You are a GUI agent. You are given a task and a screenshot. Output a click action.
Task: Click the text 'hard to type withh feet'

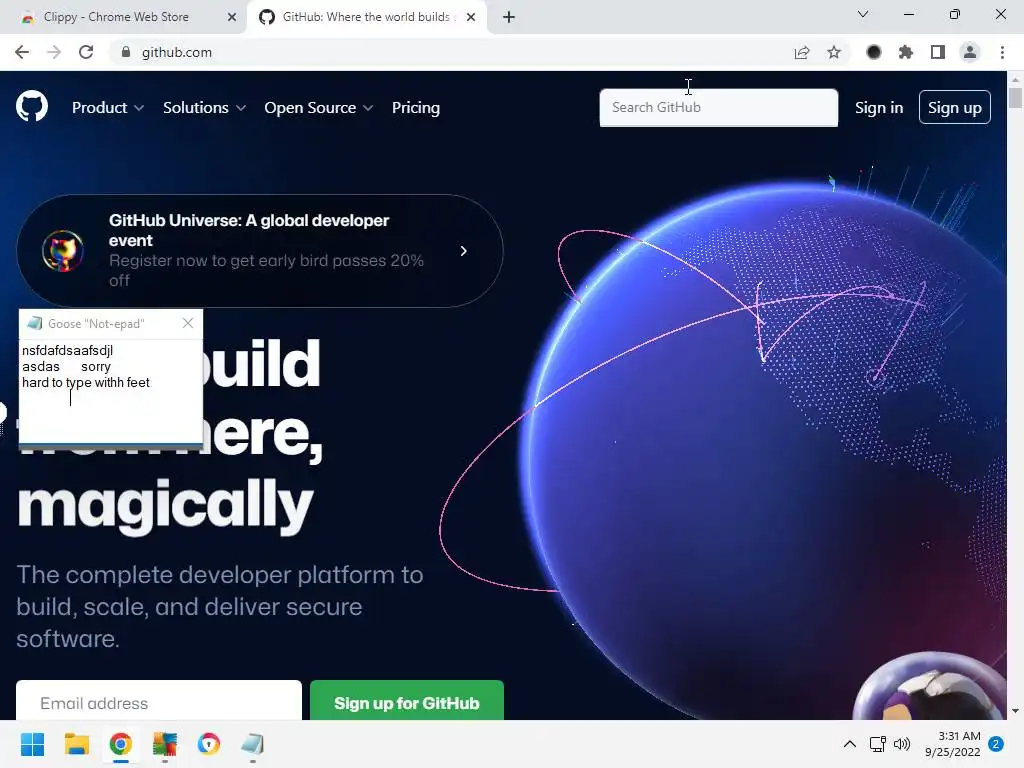(x=86, y=383)
